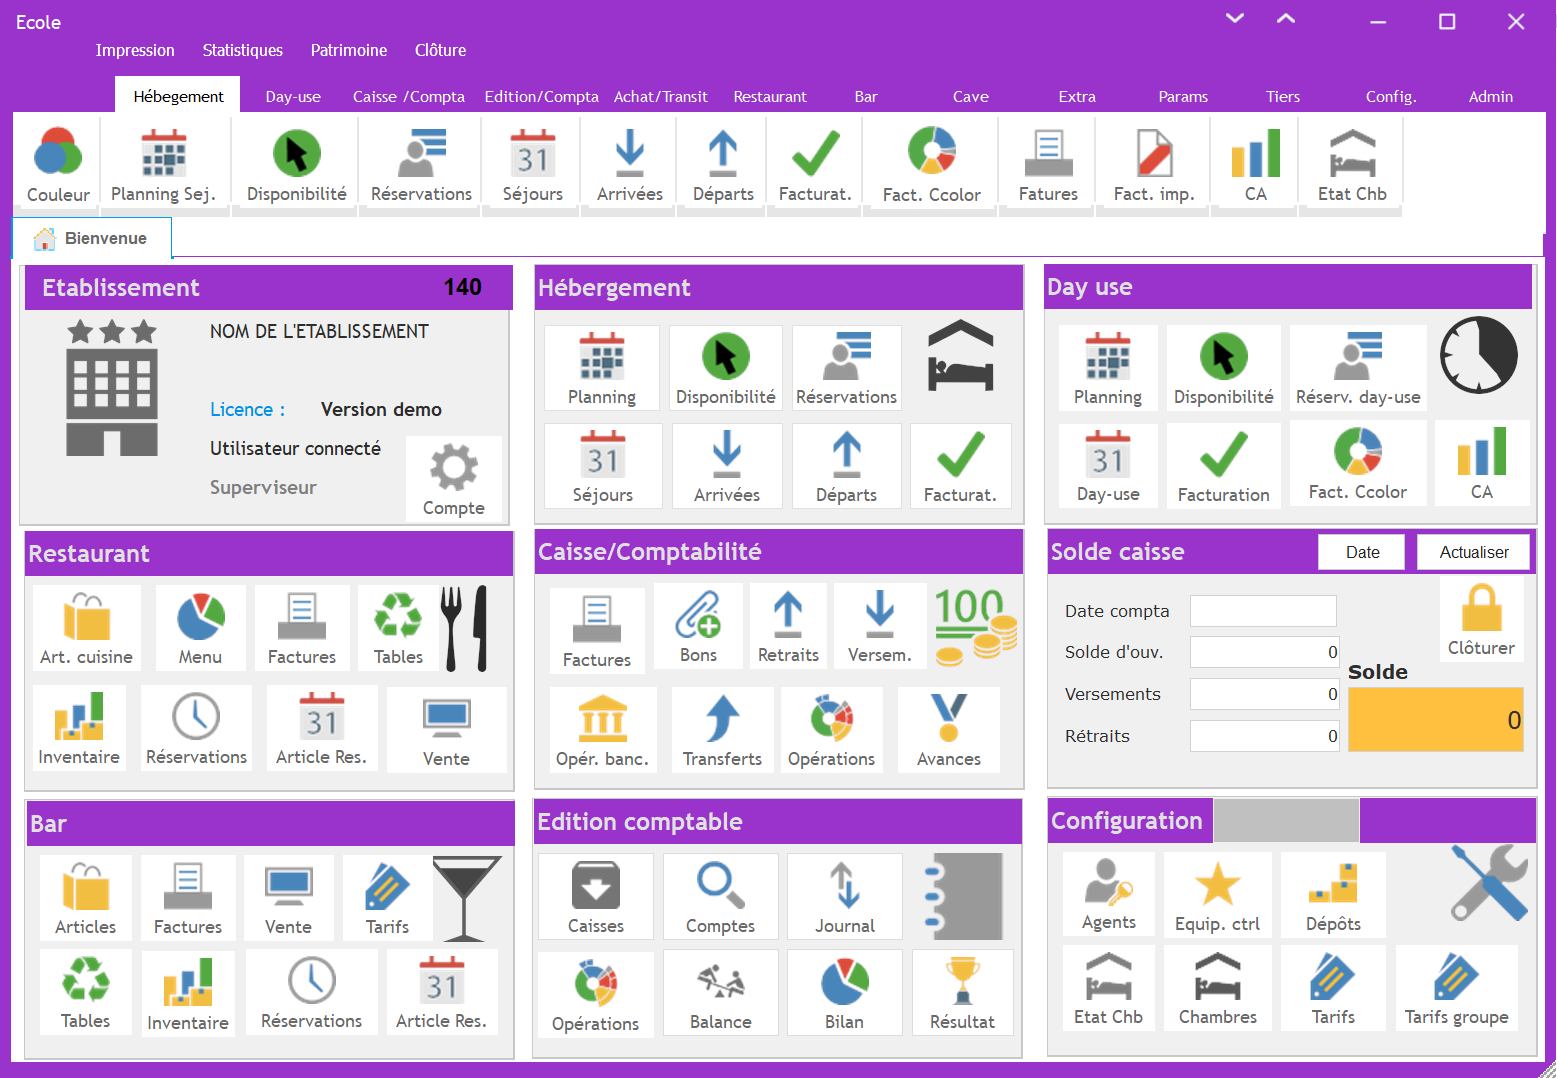Open the Compte settings gear
The width and height of the screenshot is (1557, 1078).
tap(453, 479)
